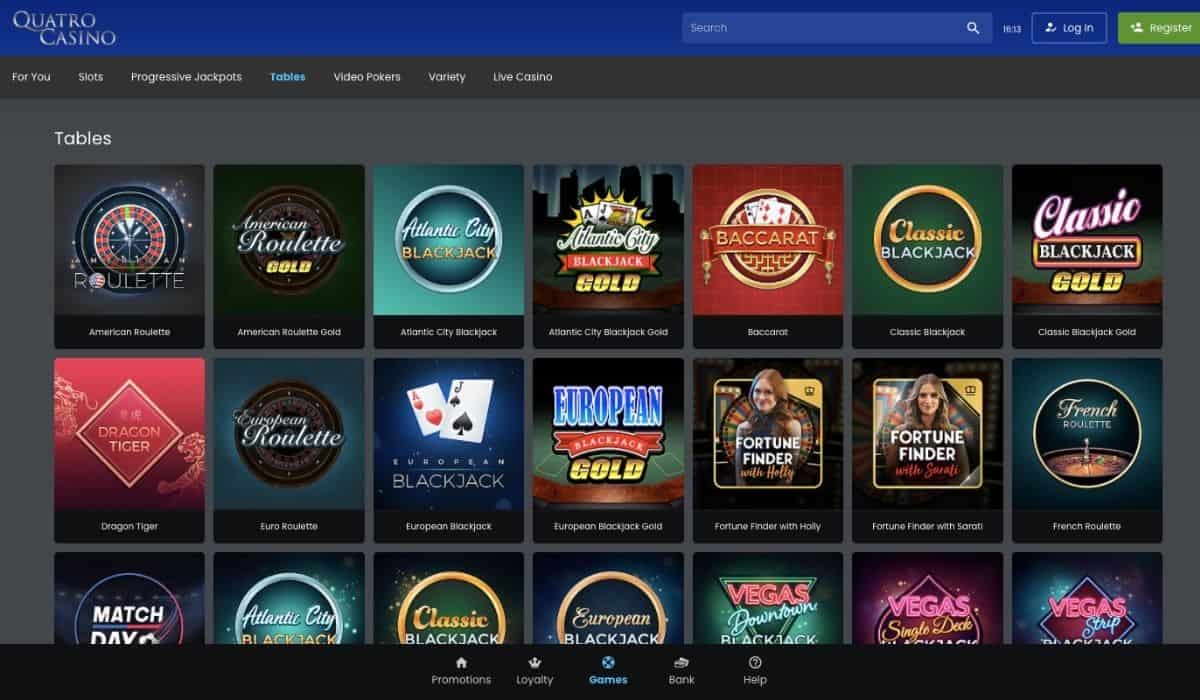Screen dimensions: 1200x700
Task: Open the Progressive Jackpots tab
Action: click(186, 77)
